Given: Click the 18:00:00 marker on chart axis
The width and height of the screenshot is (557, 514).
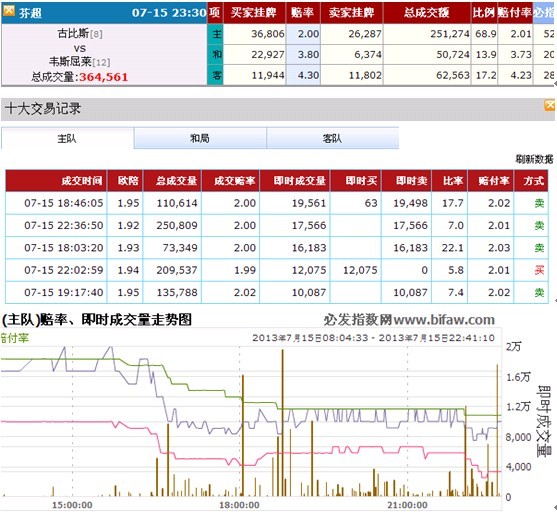Looking at the screenshot, I should [239, 505].
